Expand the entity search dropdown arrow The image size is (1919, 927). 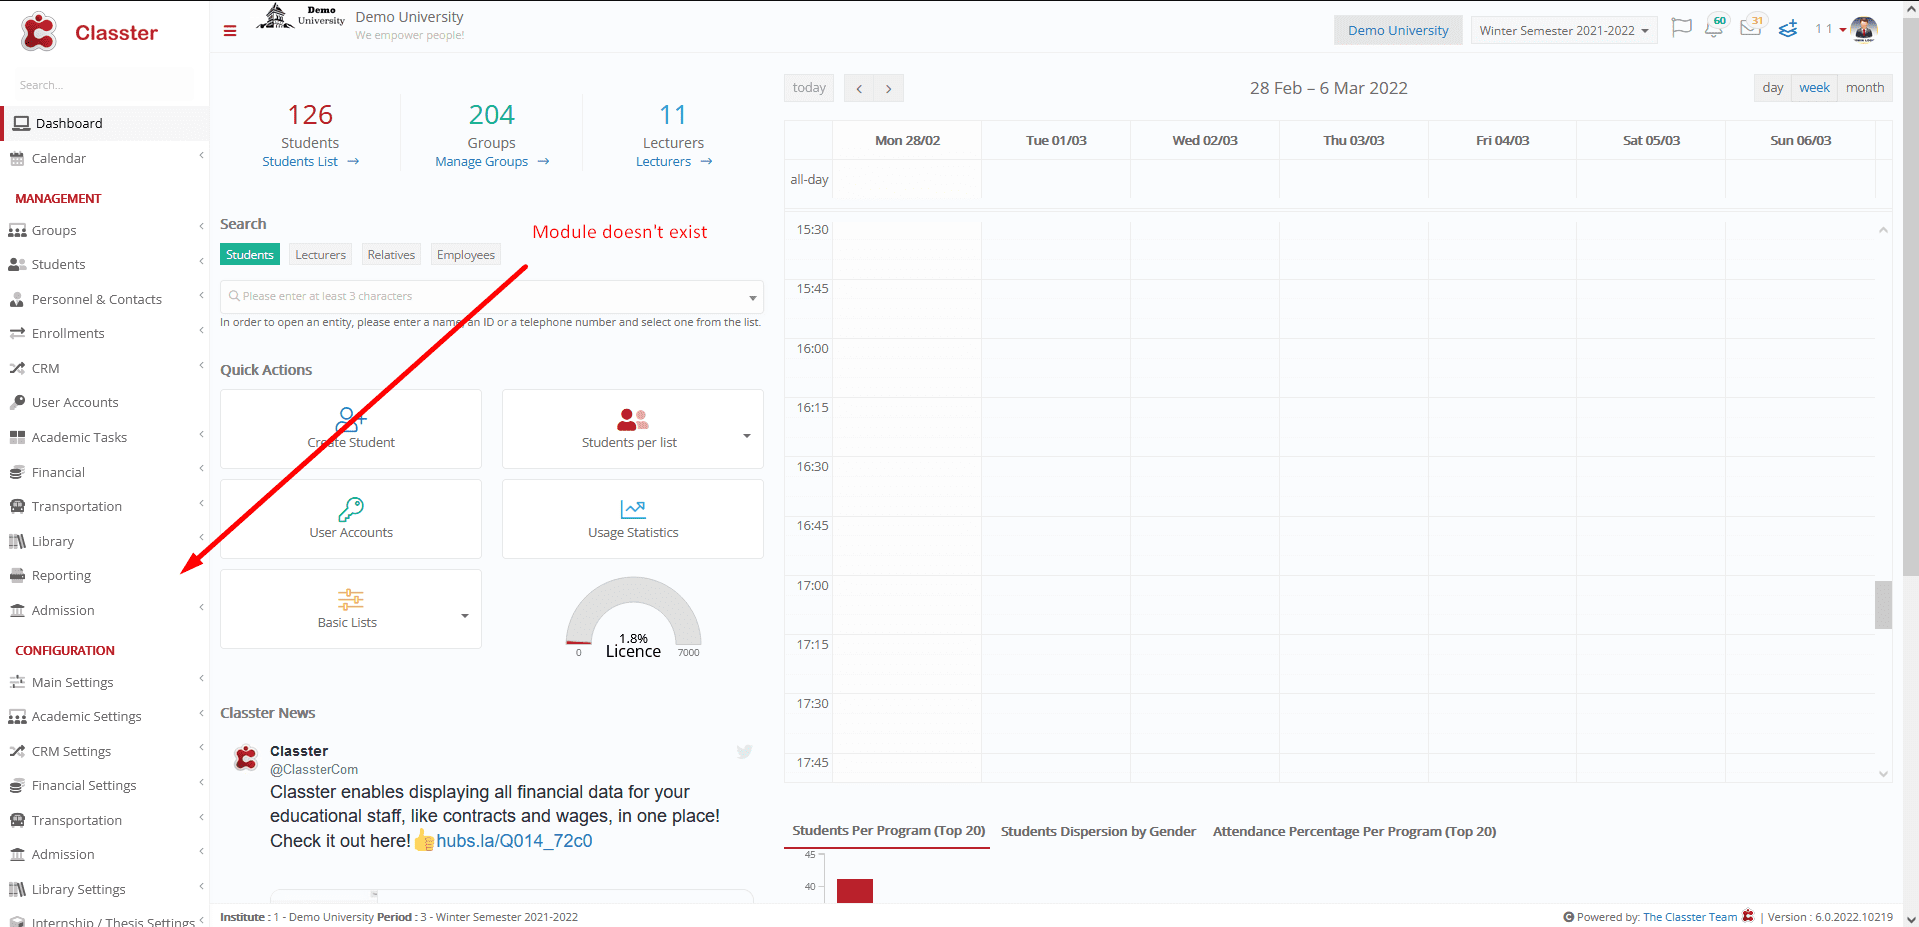[752, 297]
